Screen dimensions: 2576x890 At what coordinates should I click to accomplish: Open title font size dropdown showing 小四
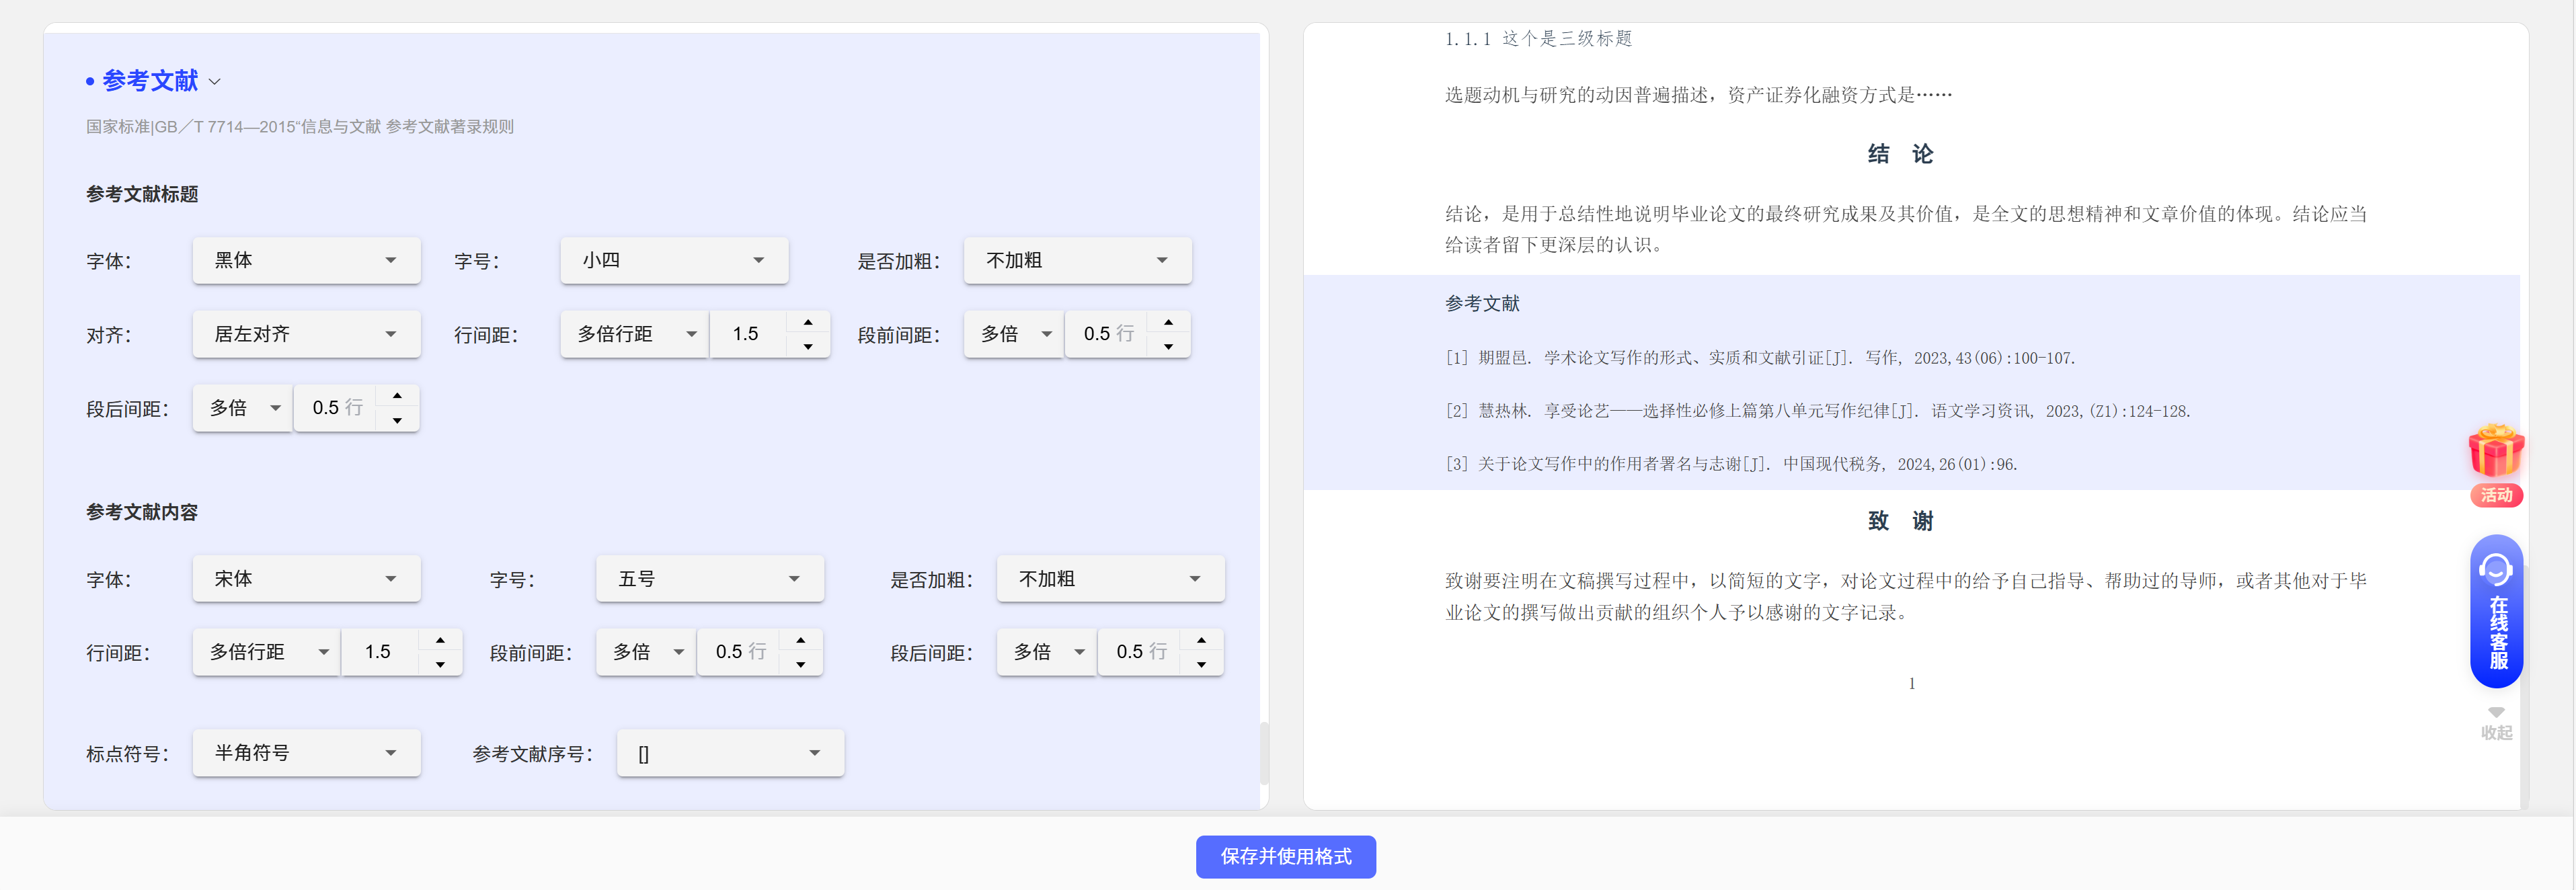[x=674, y=260]
